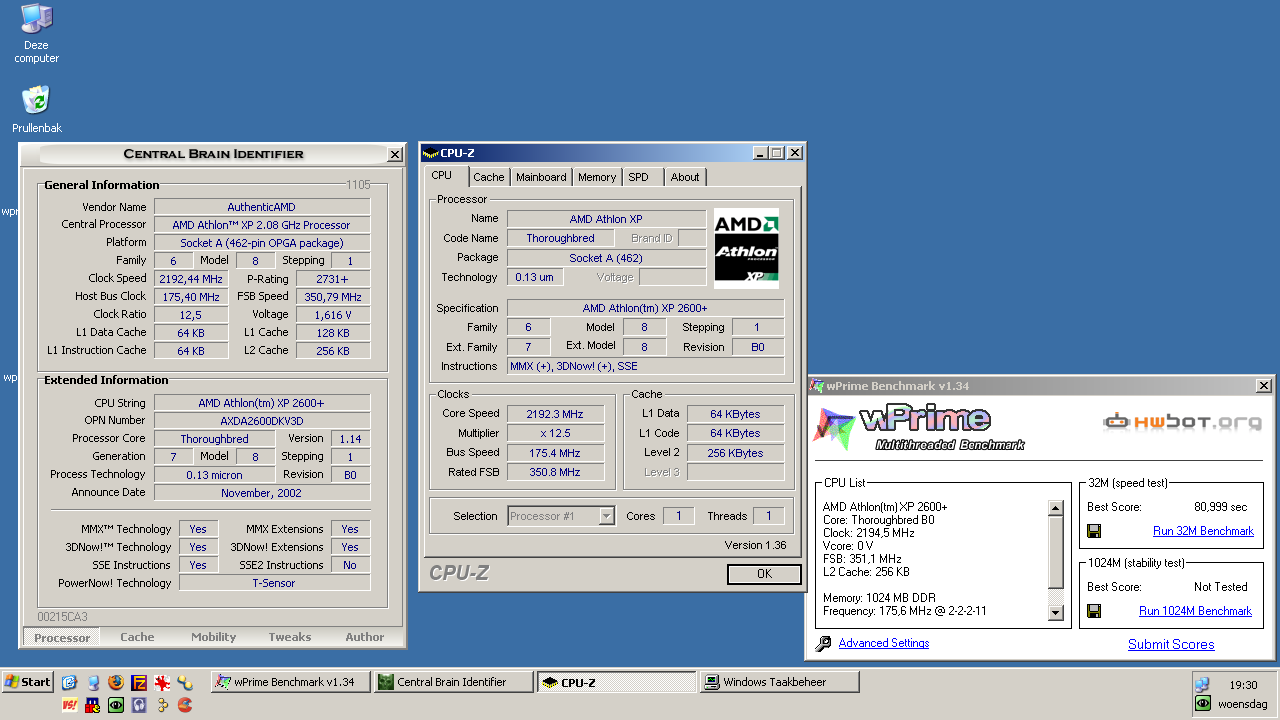Click the red splat quick launch icon
The image size is (1280, 720).
162,682
